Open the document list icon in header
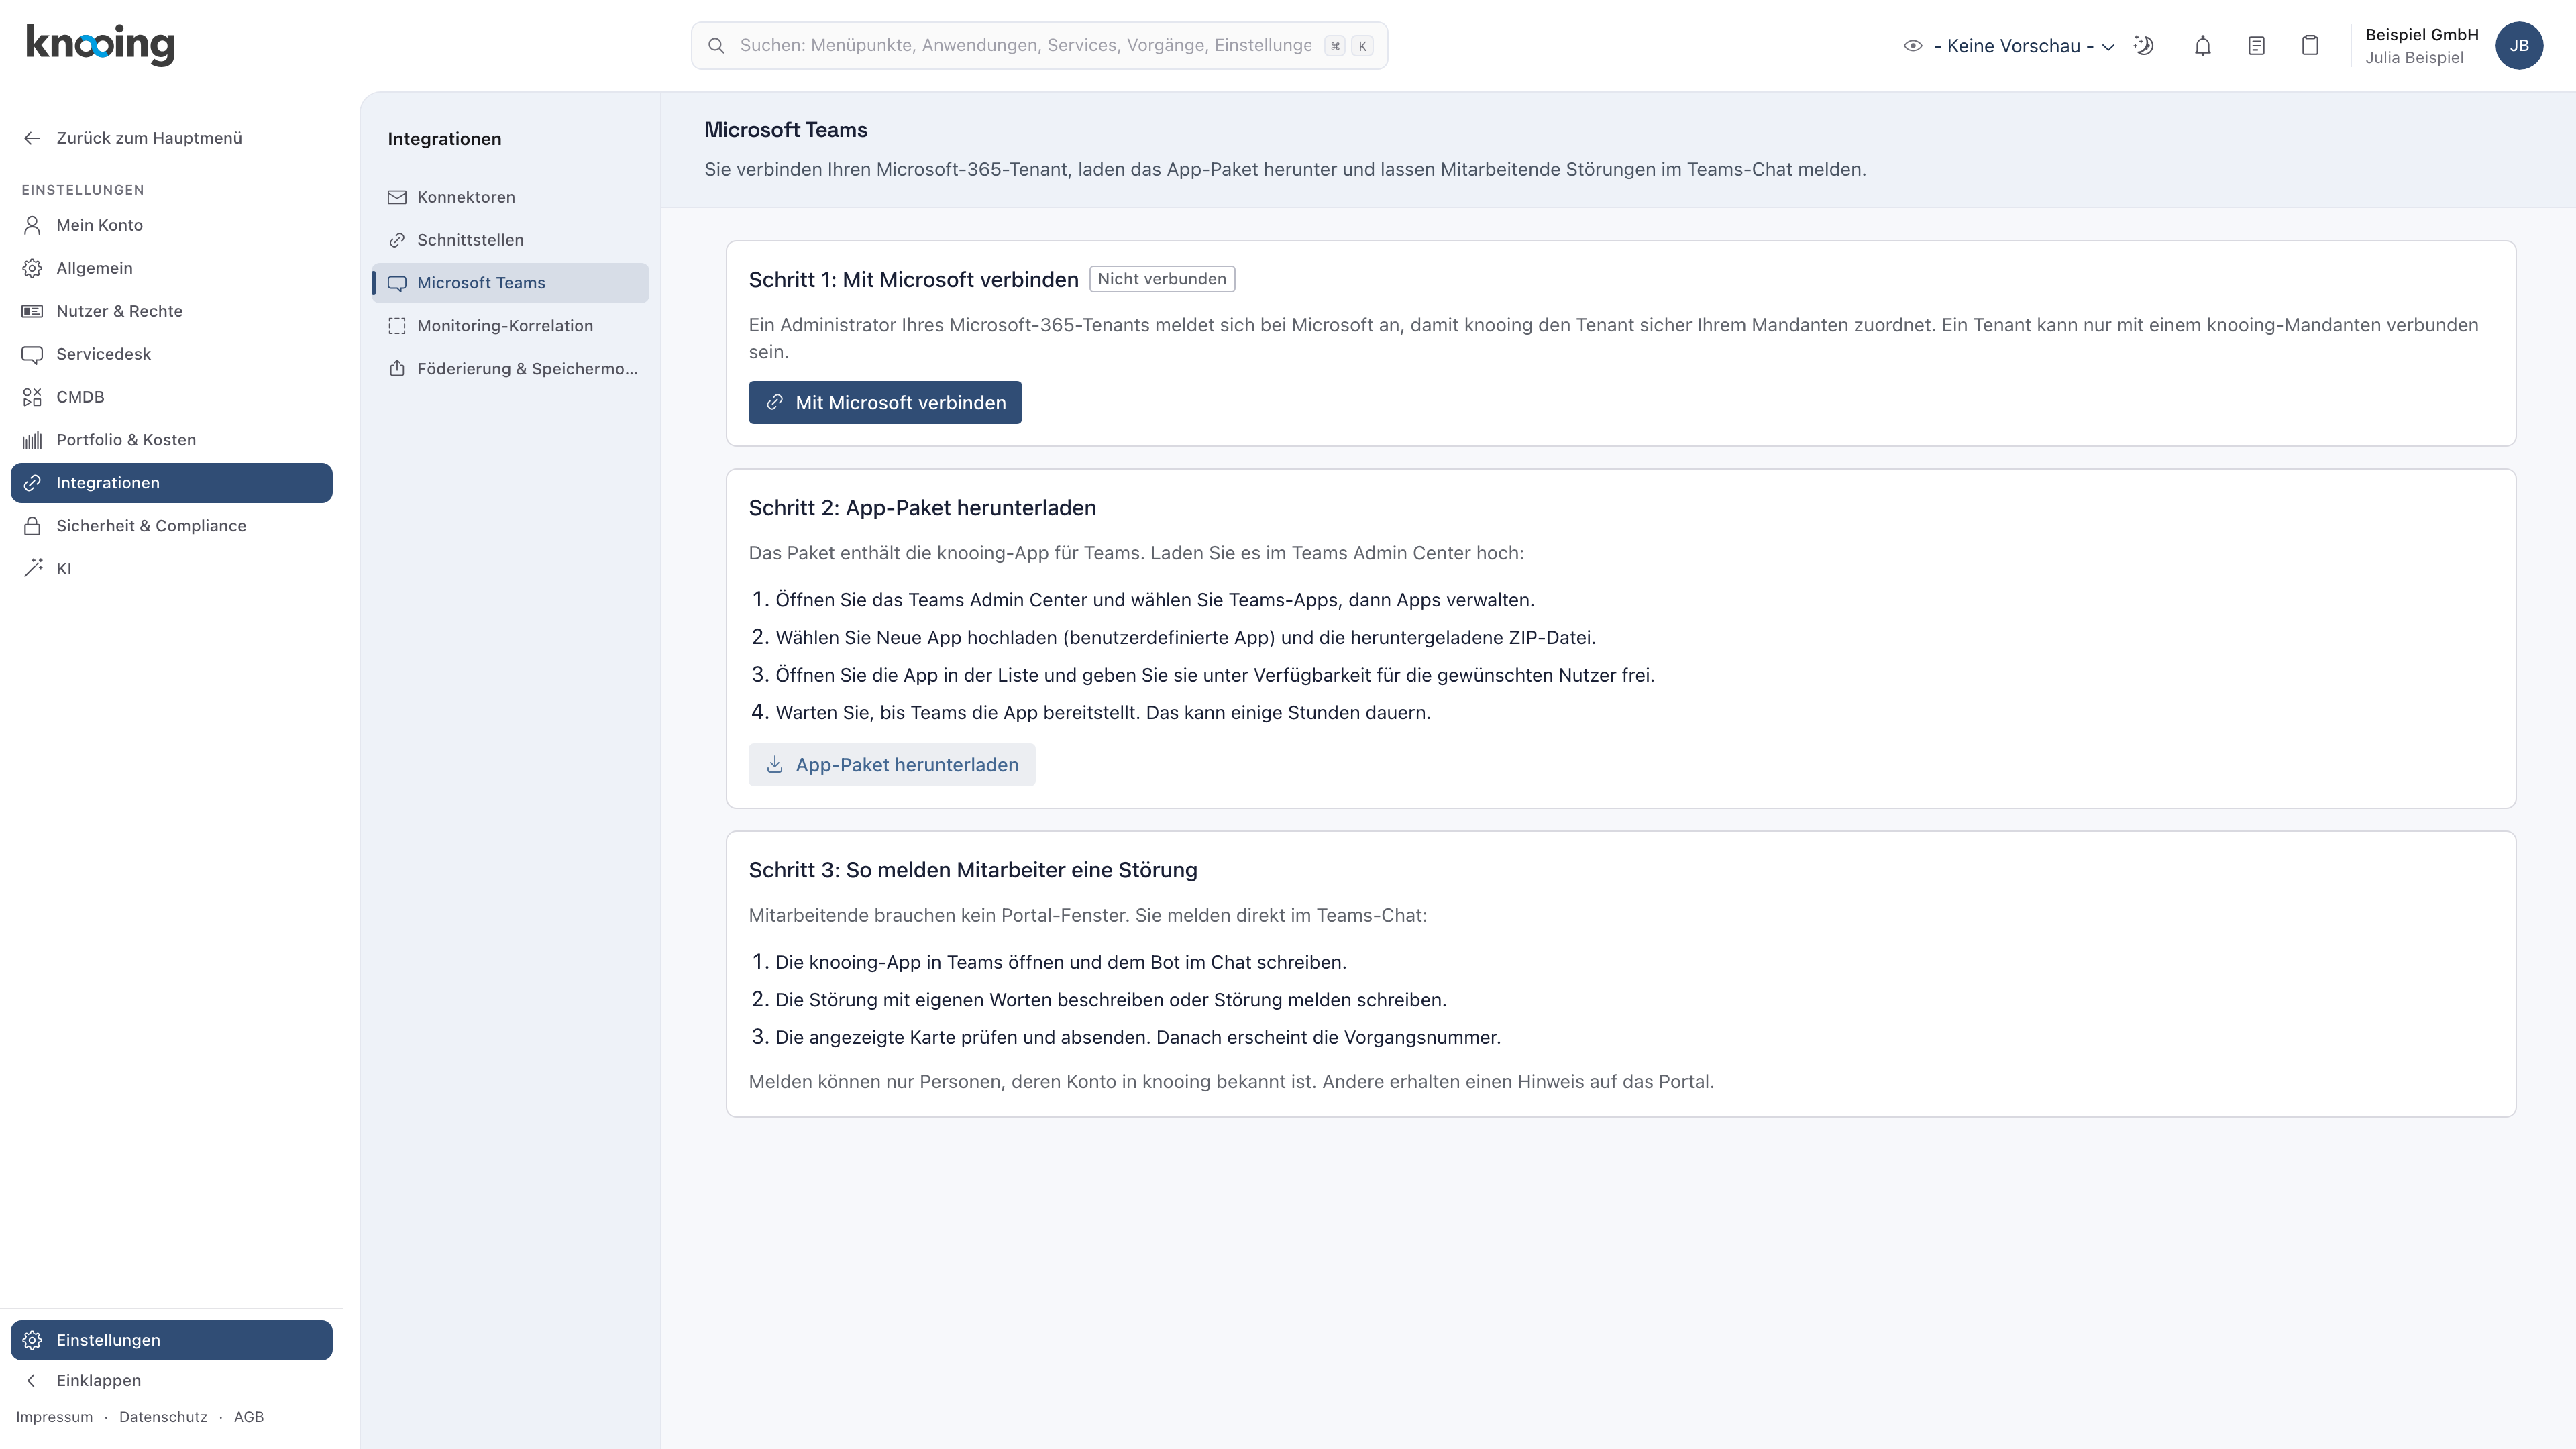Screen dimensions: 2576x1449 tap(2256, 45)
